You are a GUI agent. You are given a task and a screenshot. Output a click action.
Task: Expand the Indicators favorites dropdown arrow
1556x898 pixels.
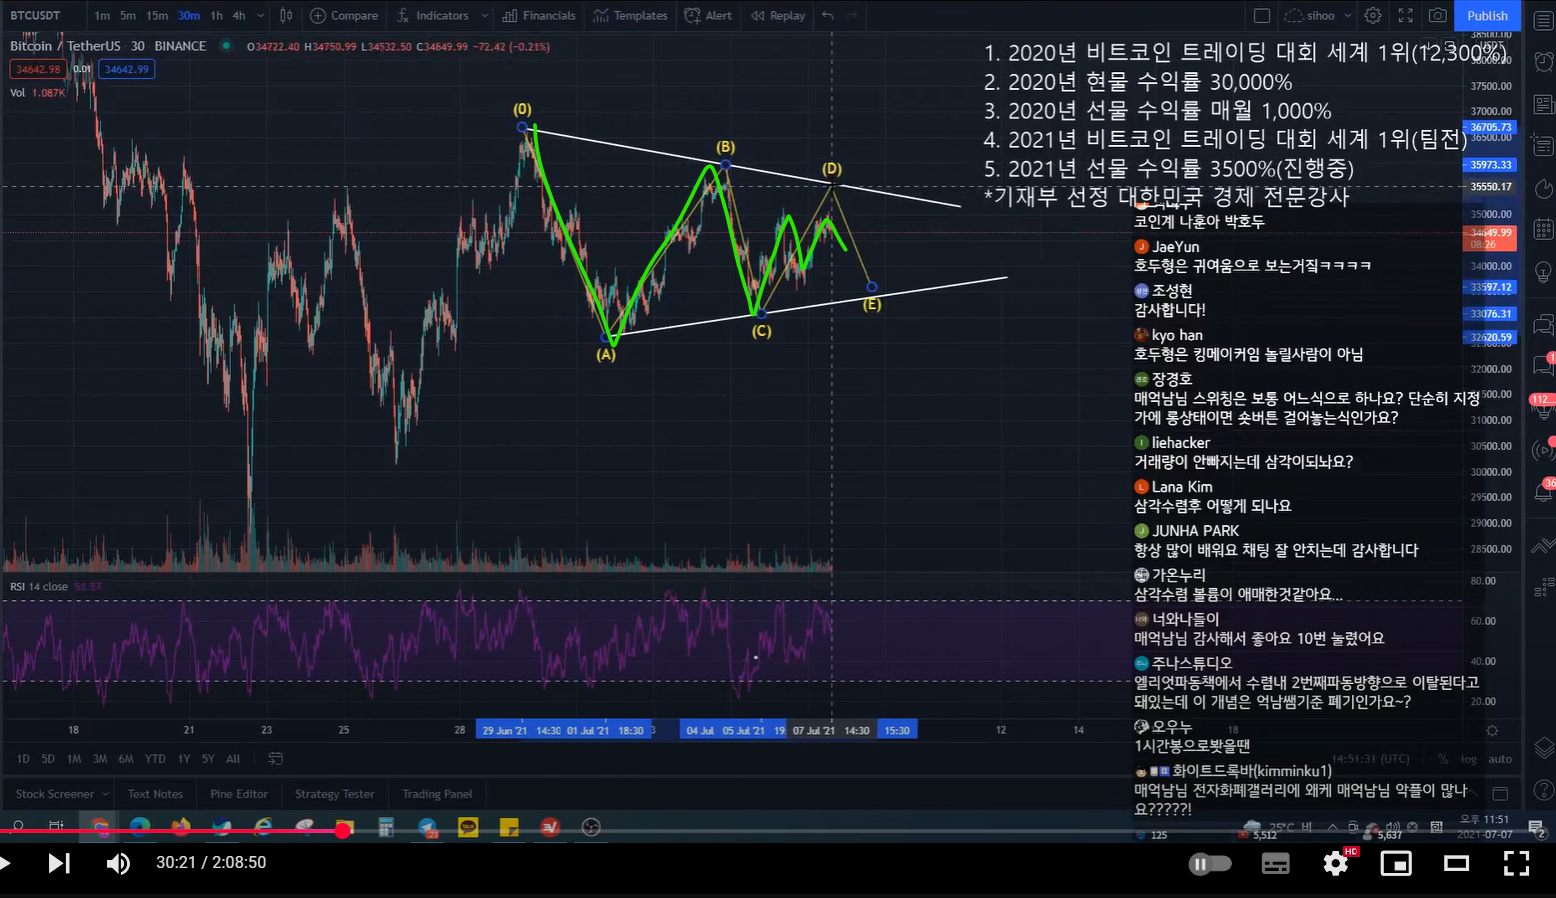point(485,15)
